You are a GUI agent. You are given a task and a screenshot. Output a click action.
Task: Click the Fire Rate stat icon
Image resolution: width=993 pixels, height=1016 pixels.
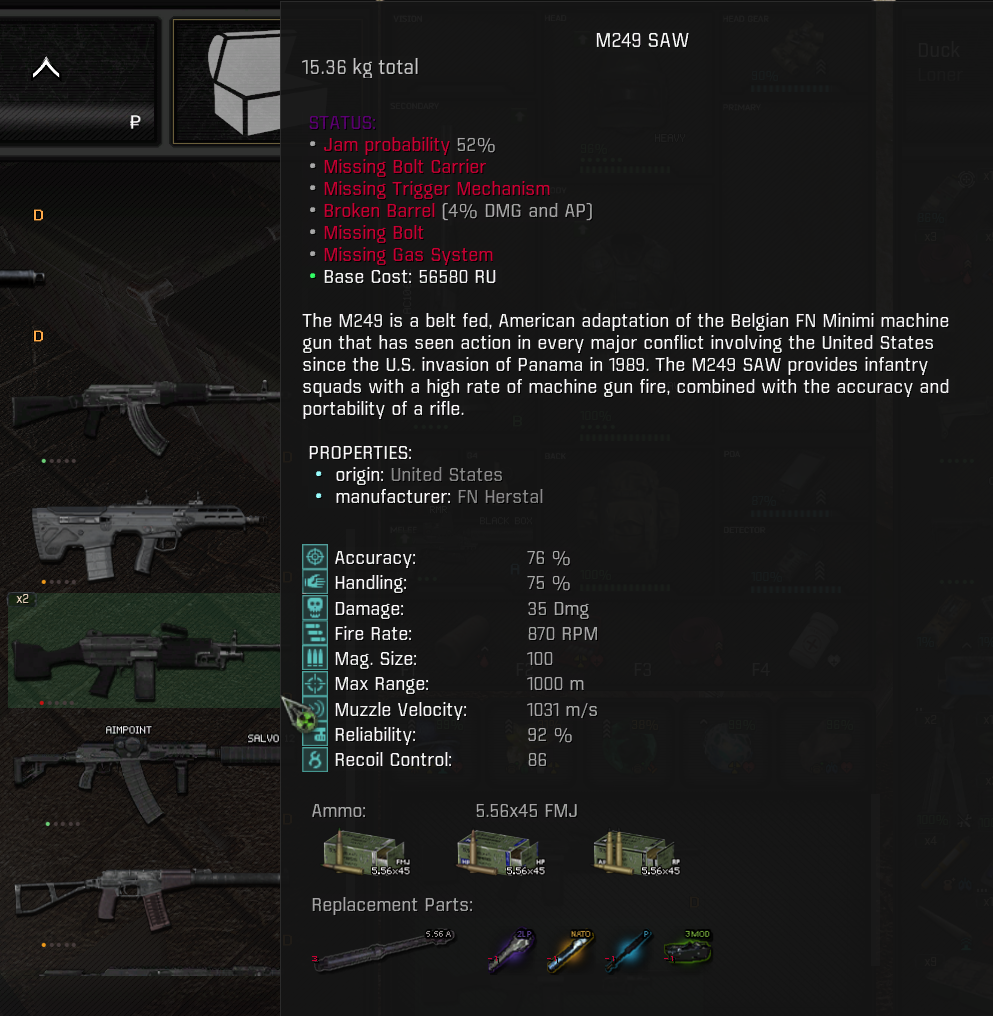(x=315, y=633)
